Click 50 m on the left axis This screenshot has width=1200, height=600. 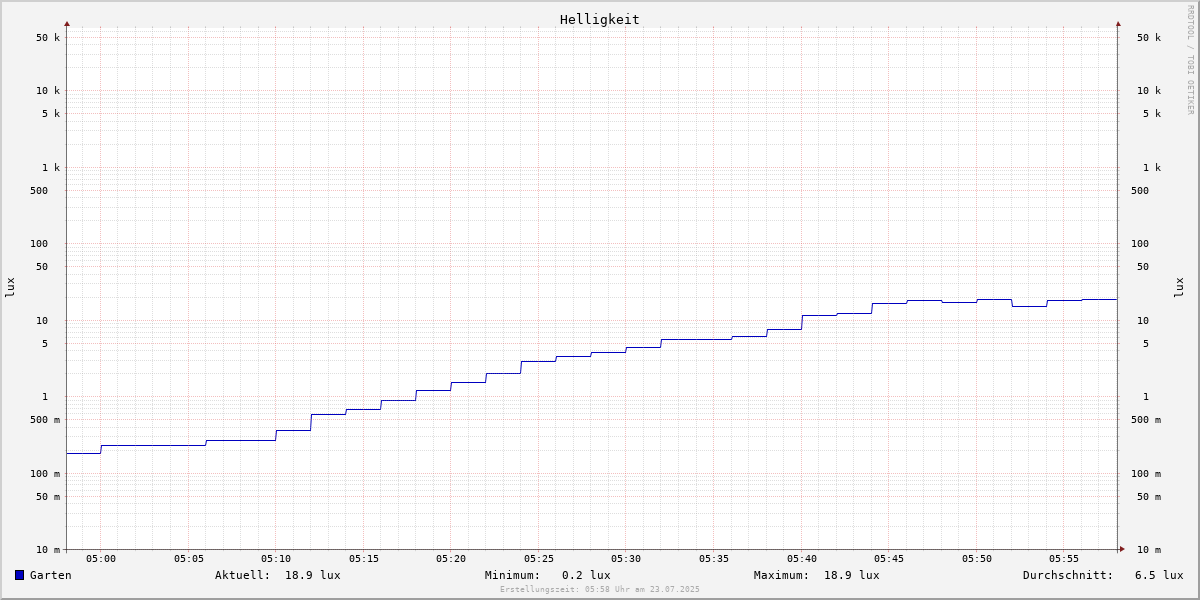[48, 497]
